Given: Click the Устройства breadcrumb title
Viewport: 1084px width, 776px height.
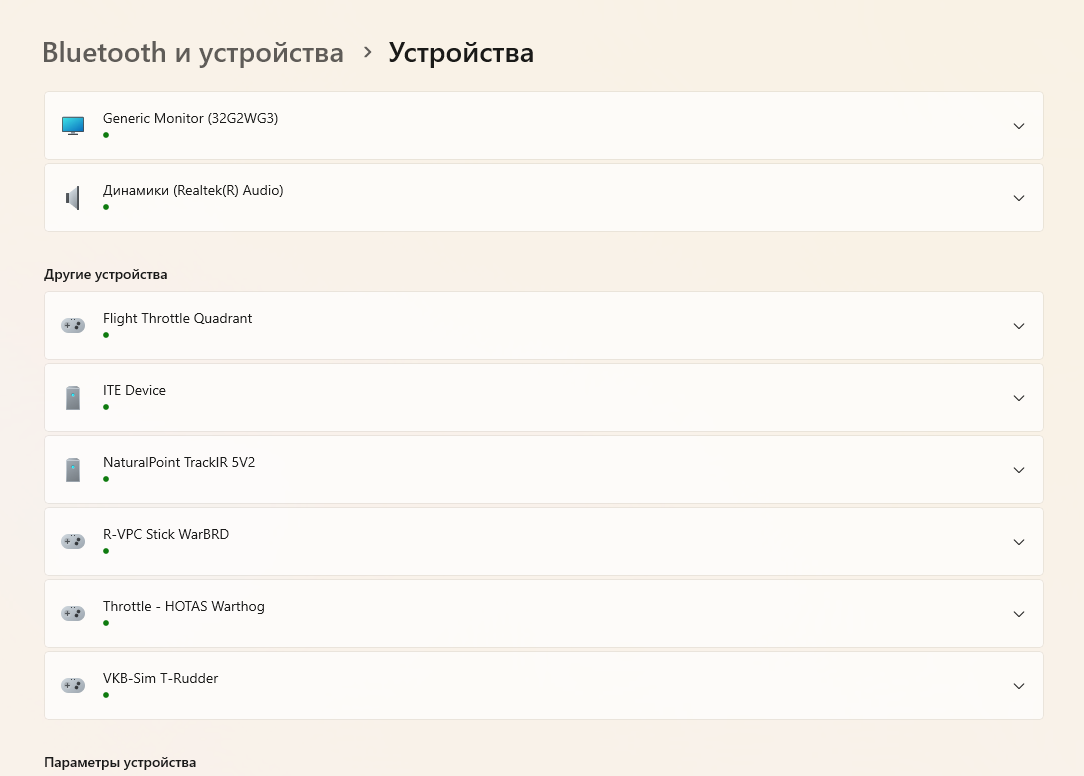Looking at the screenshot, I should click(x=461, y=52).
